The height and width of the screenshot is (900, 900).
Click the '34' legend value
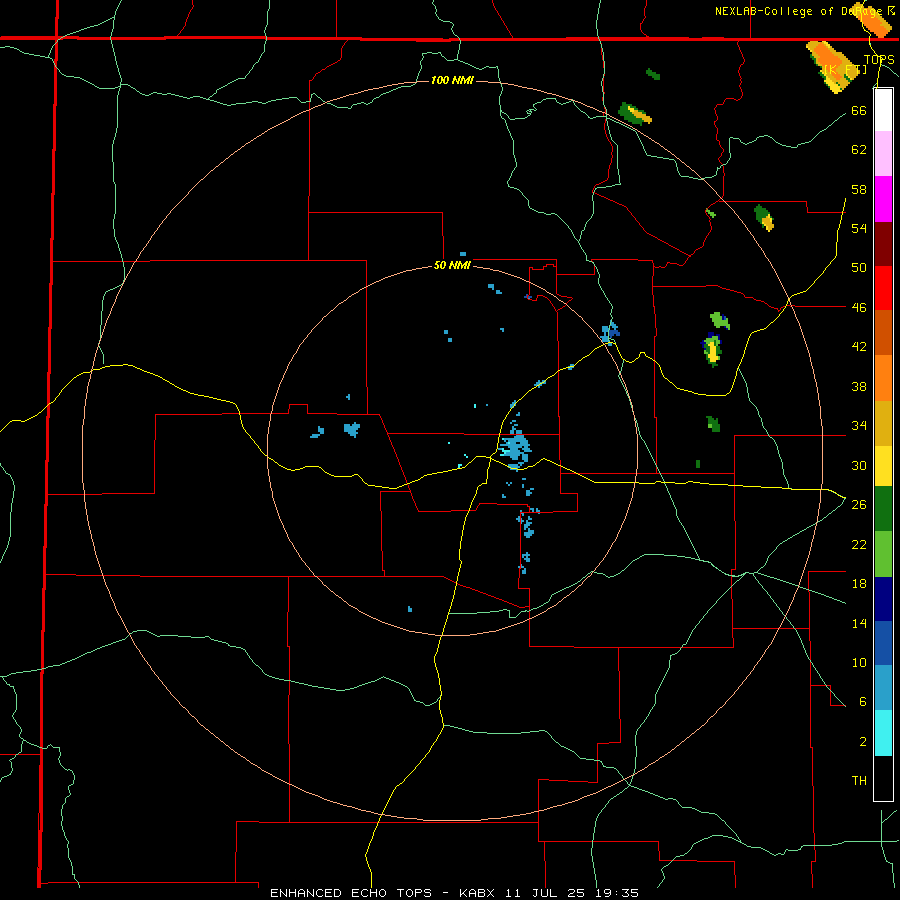tap(859, 426)
